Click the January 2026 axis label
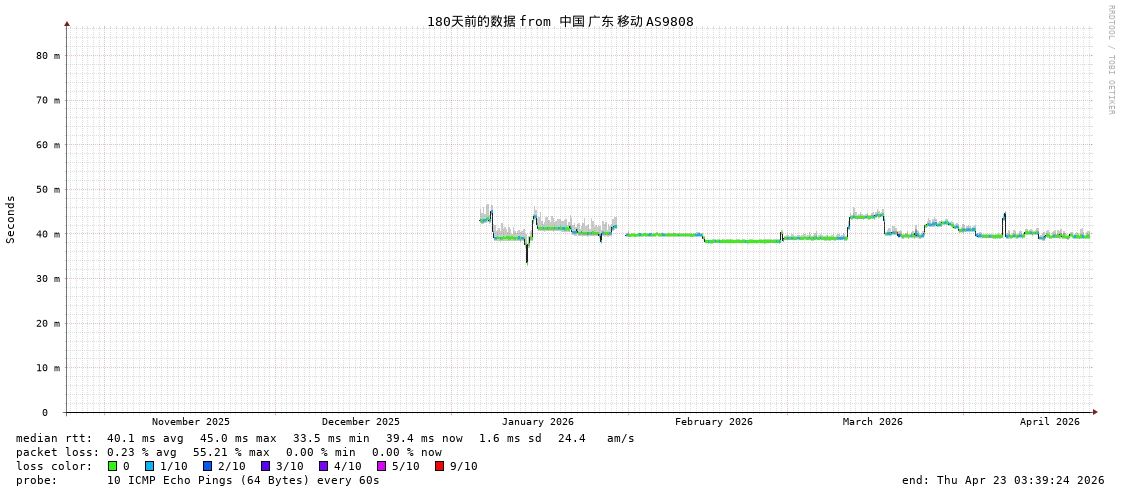This screenshot has height=494, width=1121. pyautogui.click(x=537, y=422)
